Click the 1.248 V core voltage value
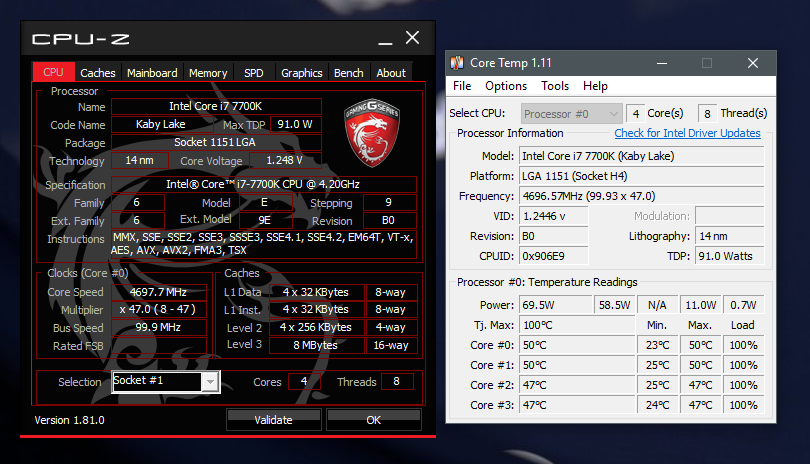This screenshot has width=810, height=464. (x=285, y=160)
